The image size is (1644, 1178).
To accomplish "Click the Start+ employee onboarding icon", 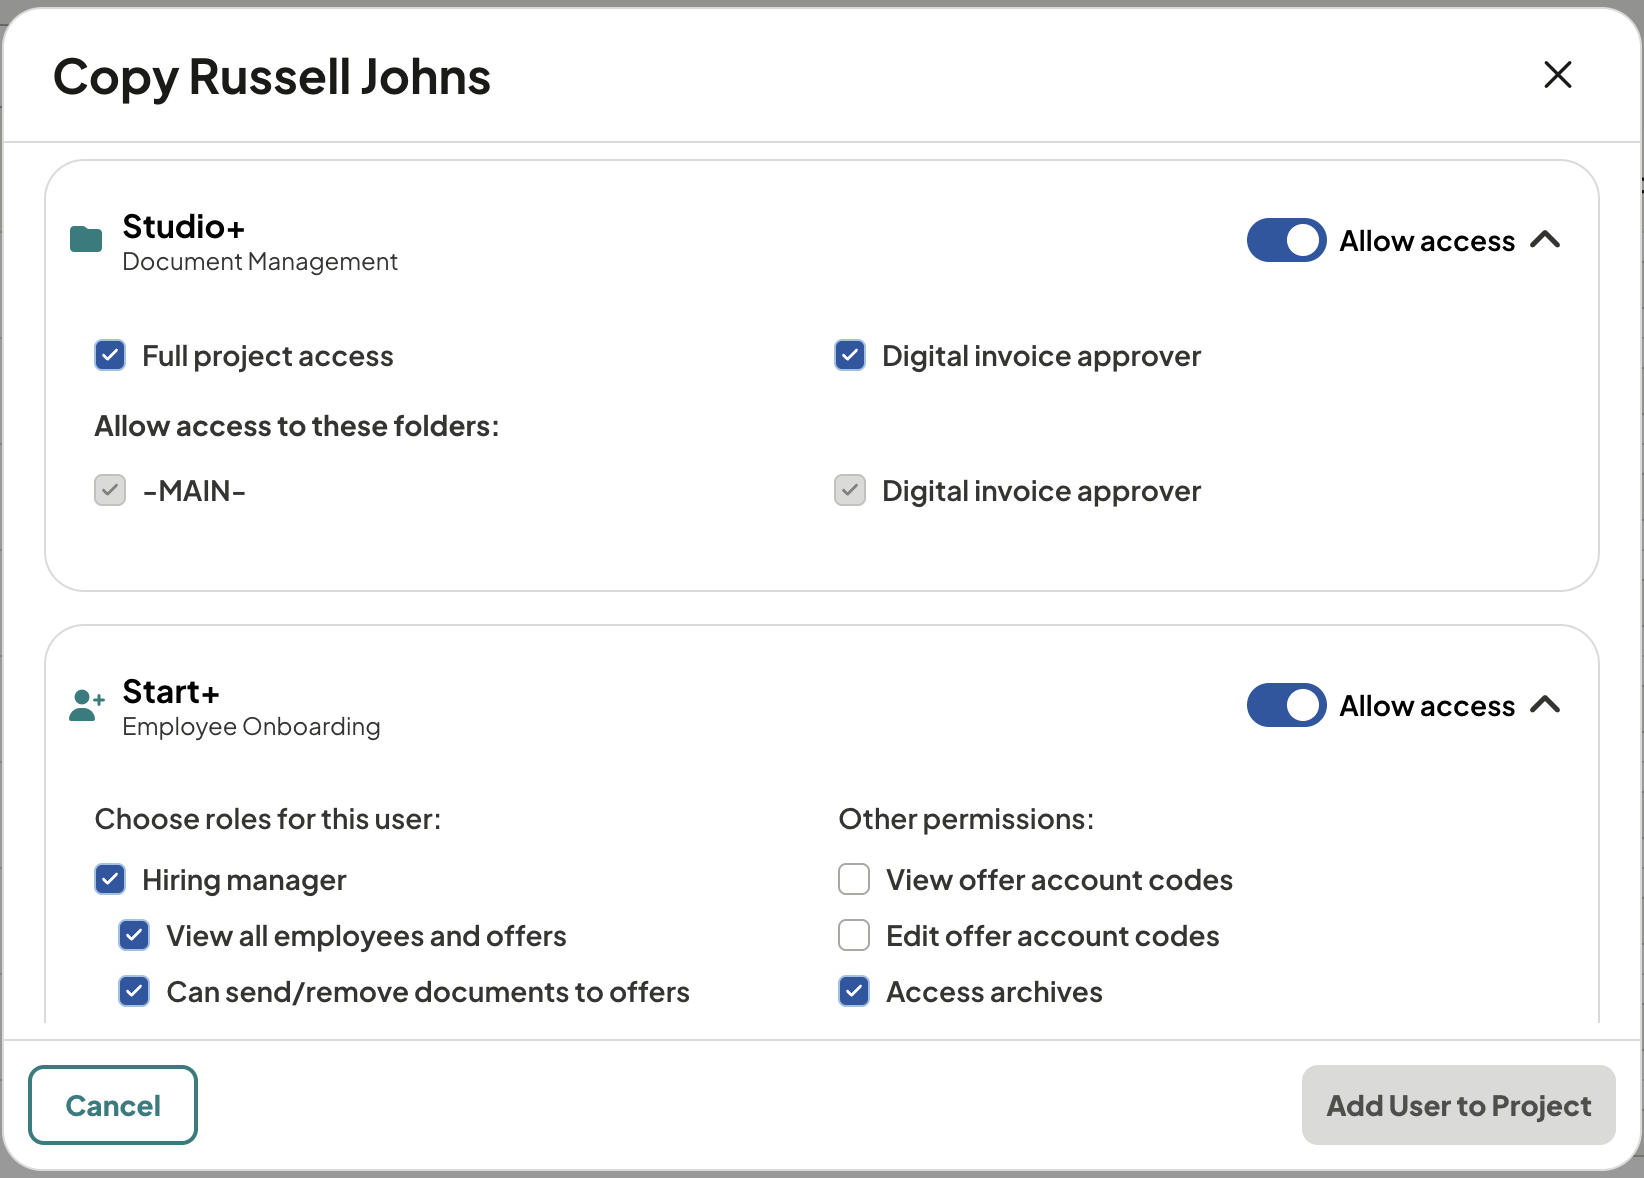I will 87,705.
